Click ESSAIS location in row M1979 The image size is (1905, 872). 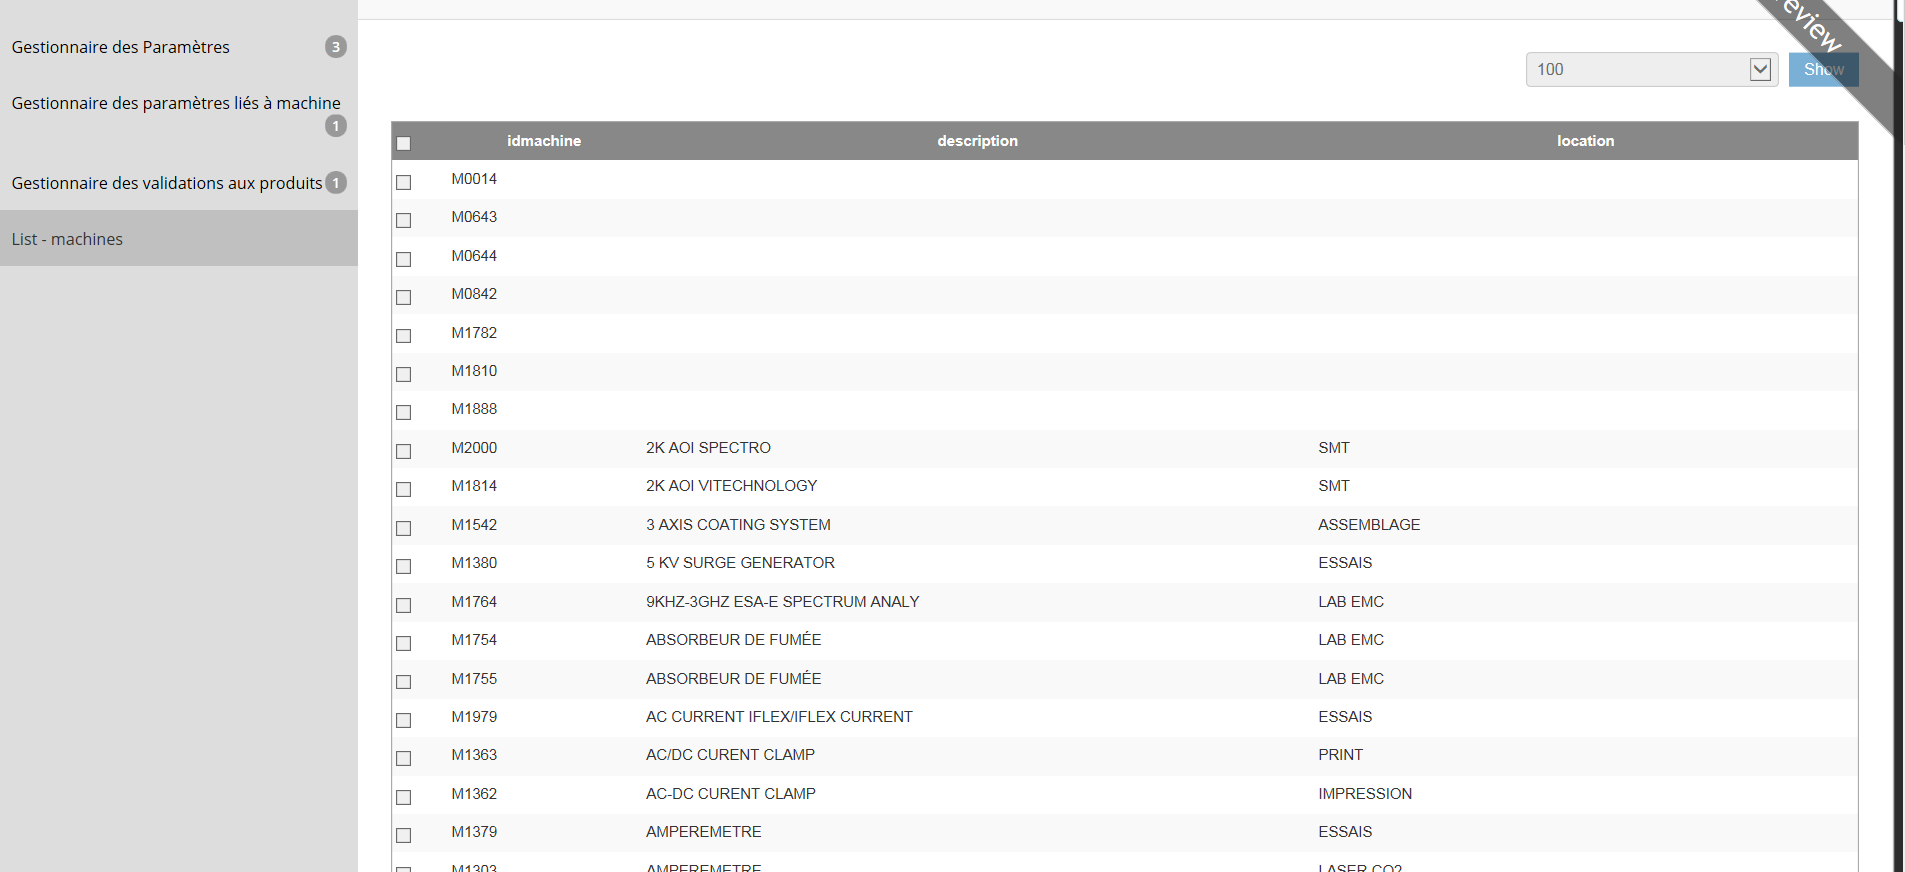[1345, 717]
